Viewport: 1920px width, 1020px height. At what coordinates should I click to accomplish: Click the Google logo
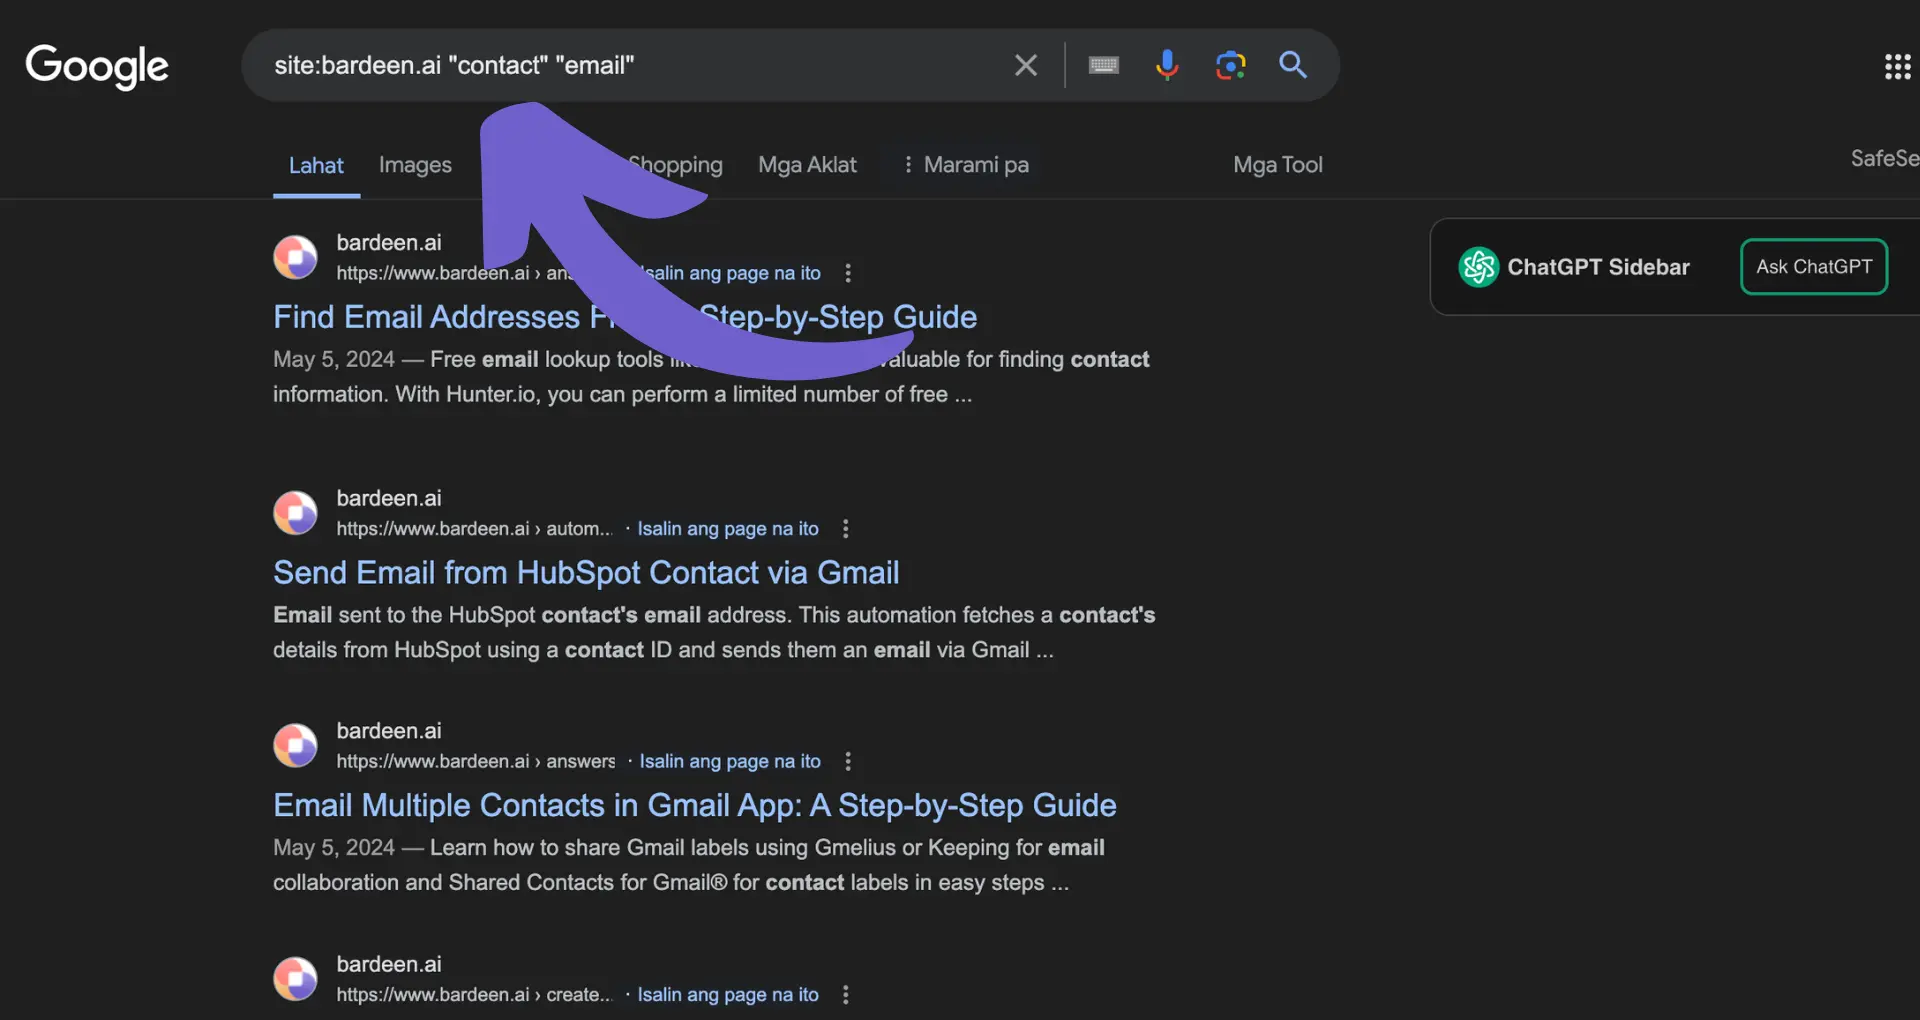pyautogui.click(x=97, y=66)
